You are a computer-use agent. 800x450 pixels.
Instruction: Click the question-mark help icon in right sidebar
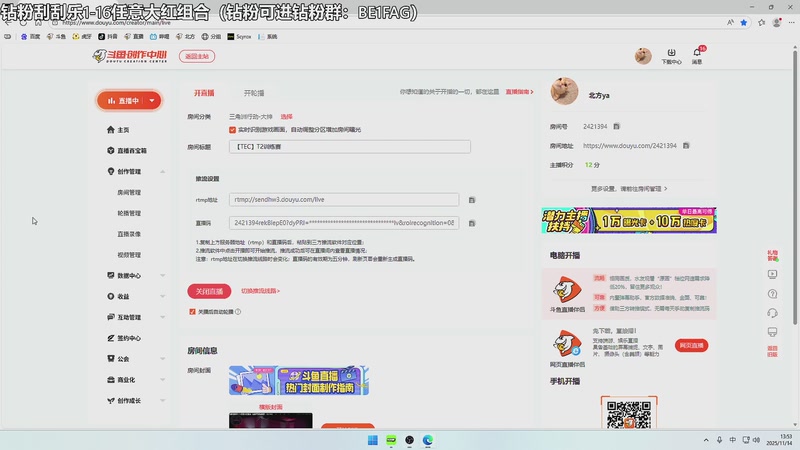pyautogui.click(x=772, y=294)
